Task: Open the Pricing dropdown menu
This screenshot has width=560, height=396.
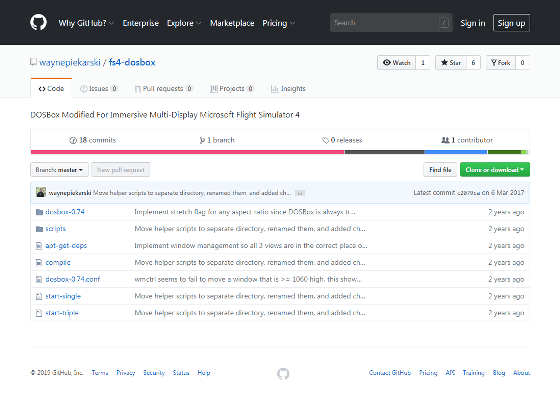Action: [x=279, y=23]
